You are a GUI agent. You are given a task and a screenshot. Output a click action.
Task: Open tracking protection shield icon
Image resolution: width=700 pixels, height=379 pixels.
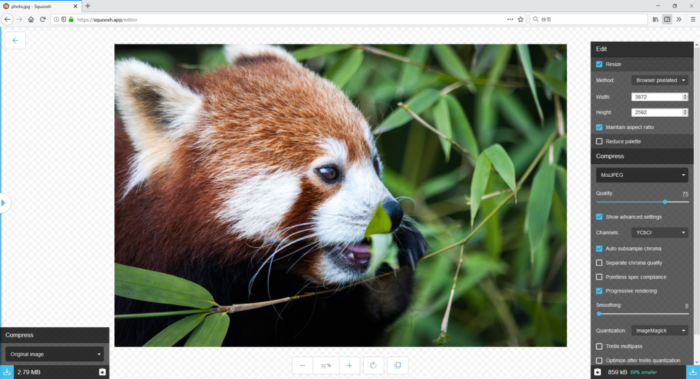tap(63, 20)
